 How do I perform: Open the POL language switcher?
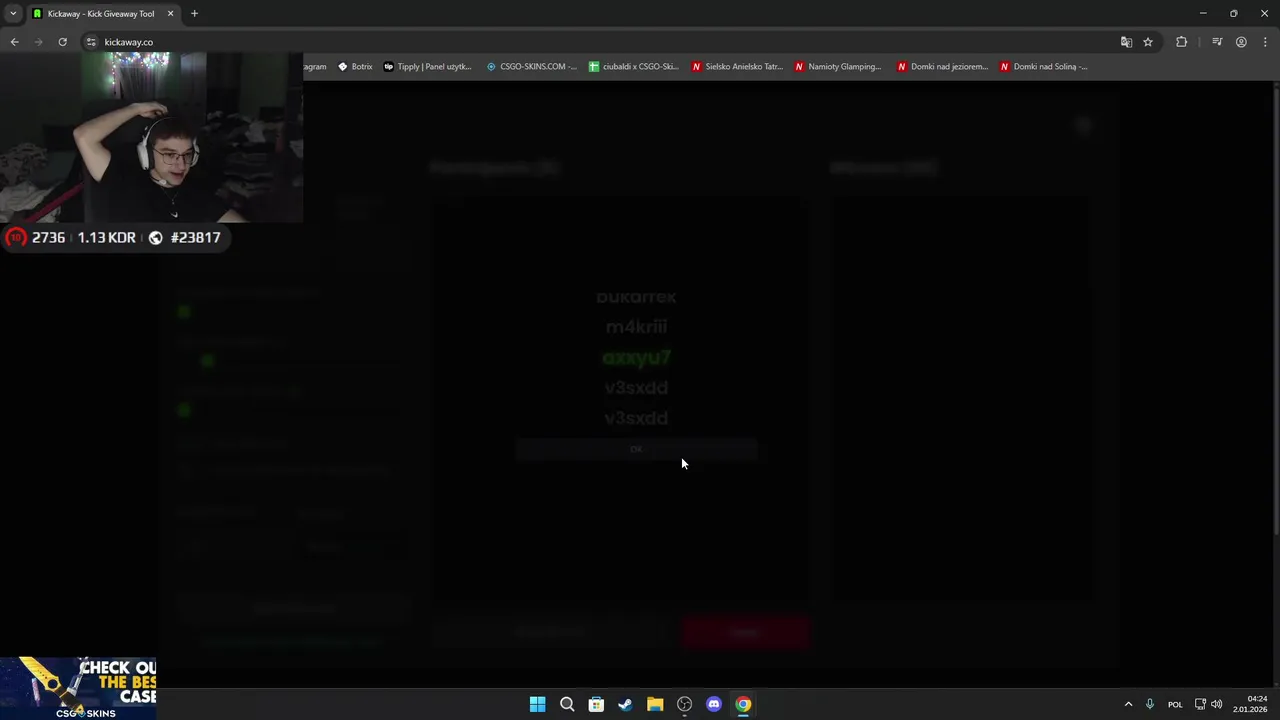(1175, 704)
